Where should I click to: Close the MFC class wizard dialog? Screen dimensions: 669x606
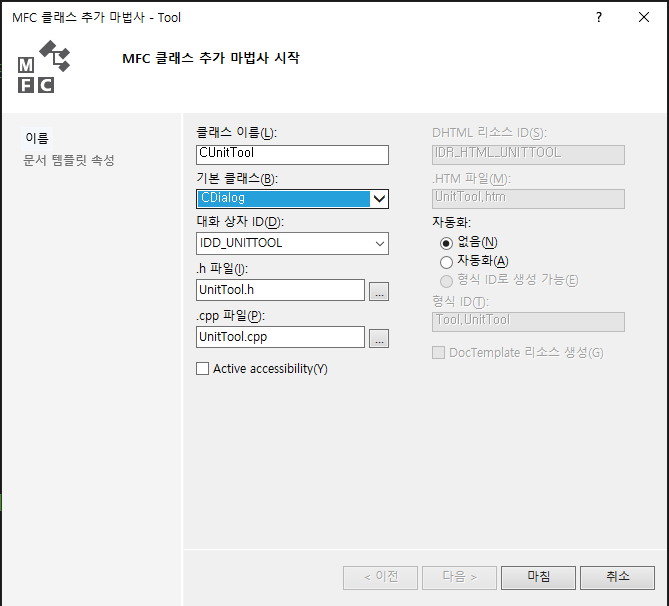644,17
